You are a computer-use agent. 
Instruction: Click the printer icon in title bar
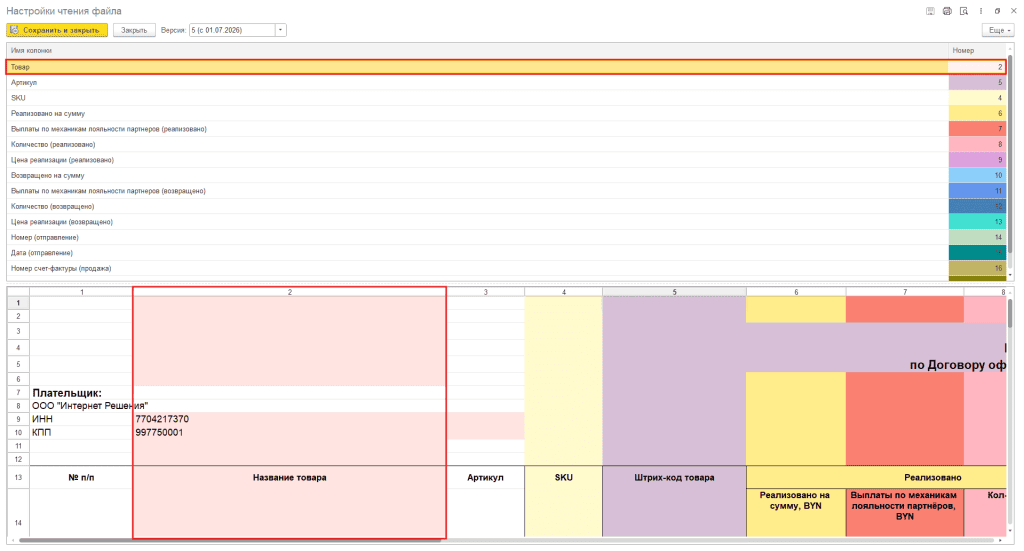pyautogui.click(x=947, y=11)
